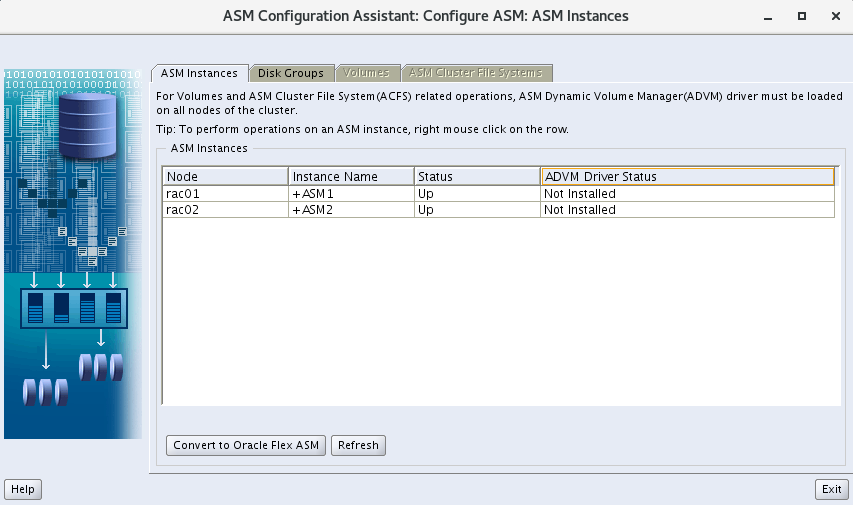Refresh the ASM instances list
This screenshot has width=853, height=505.
[358, 445]
